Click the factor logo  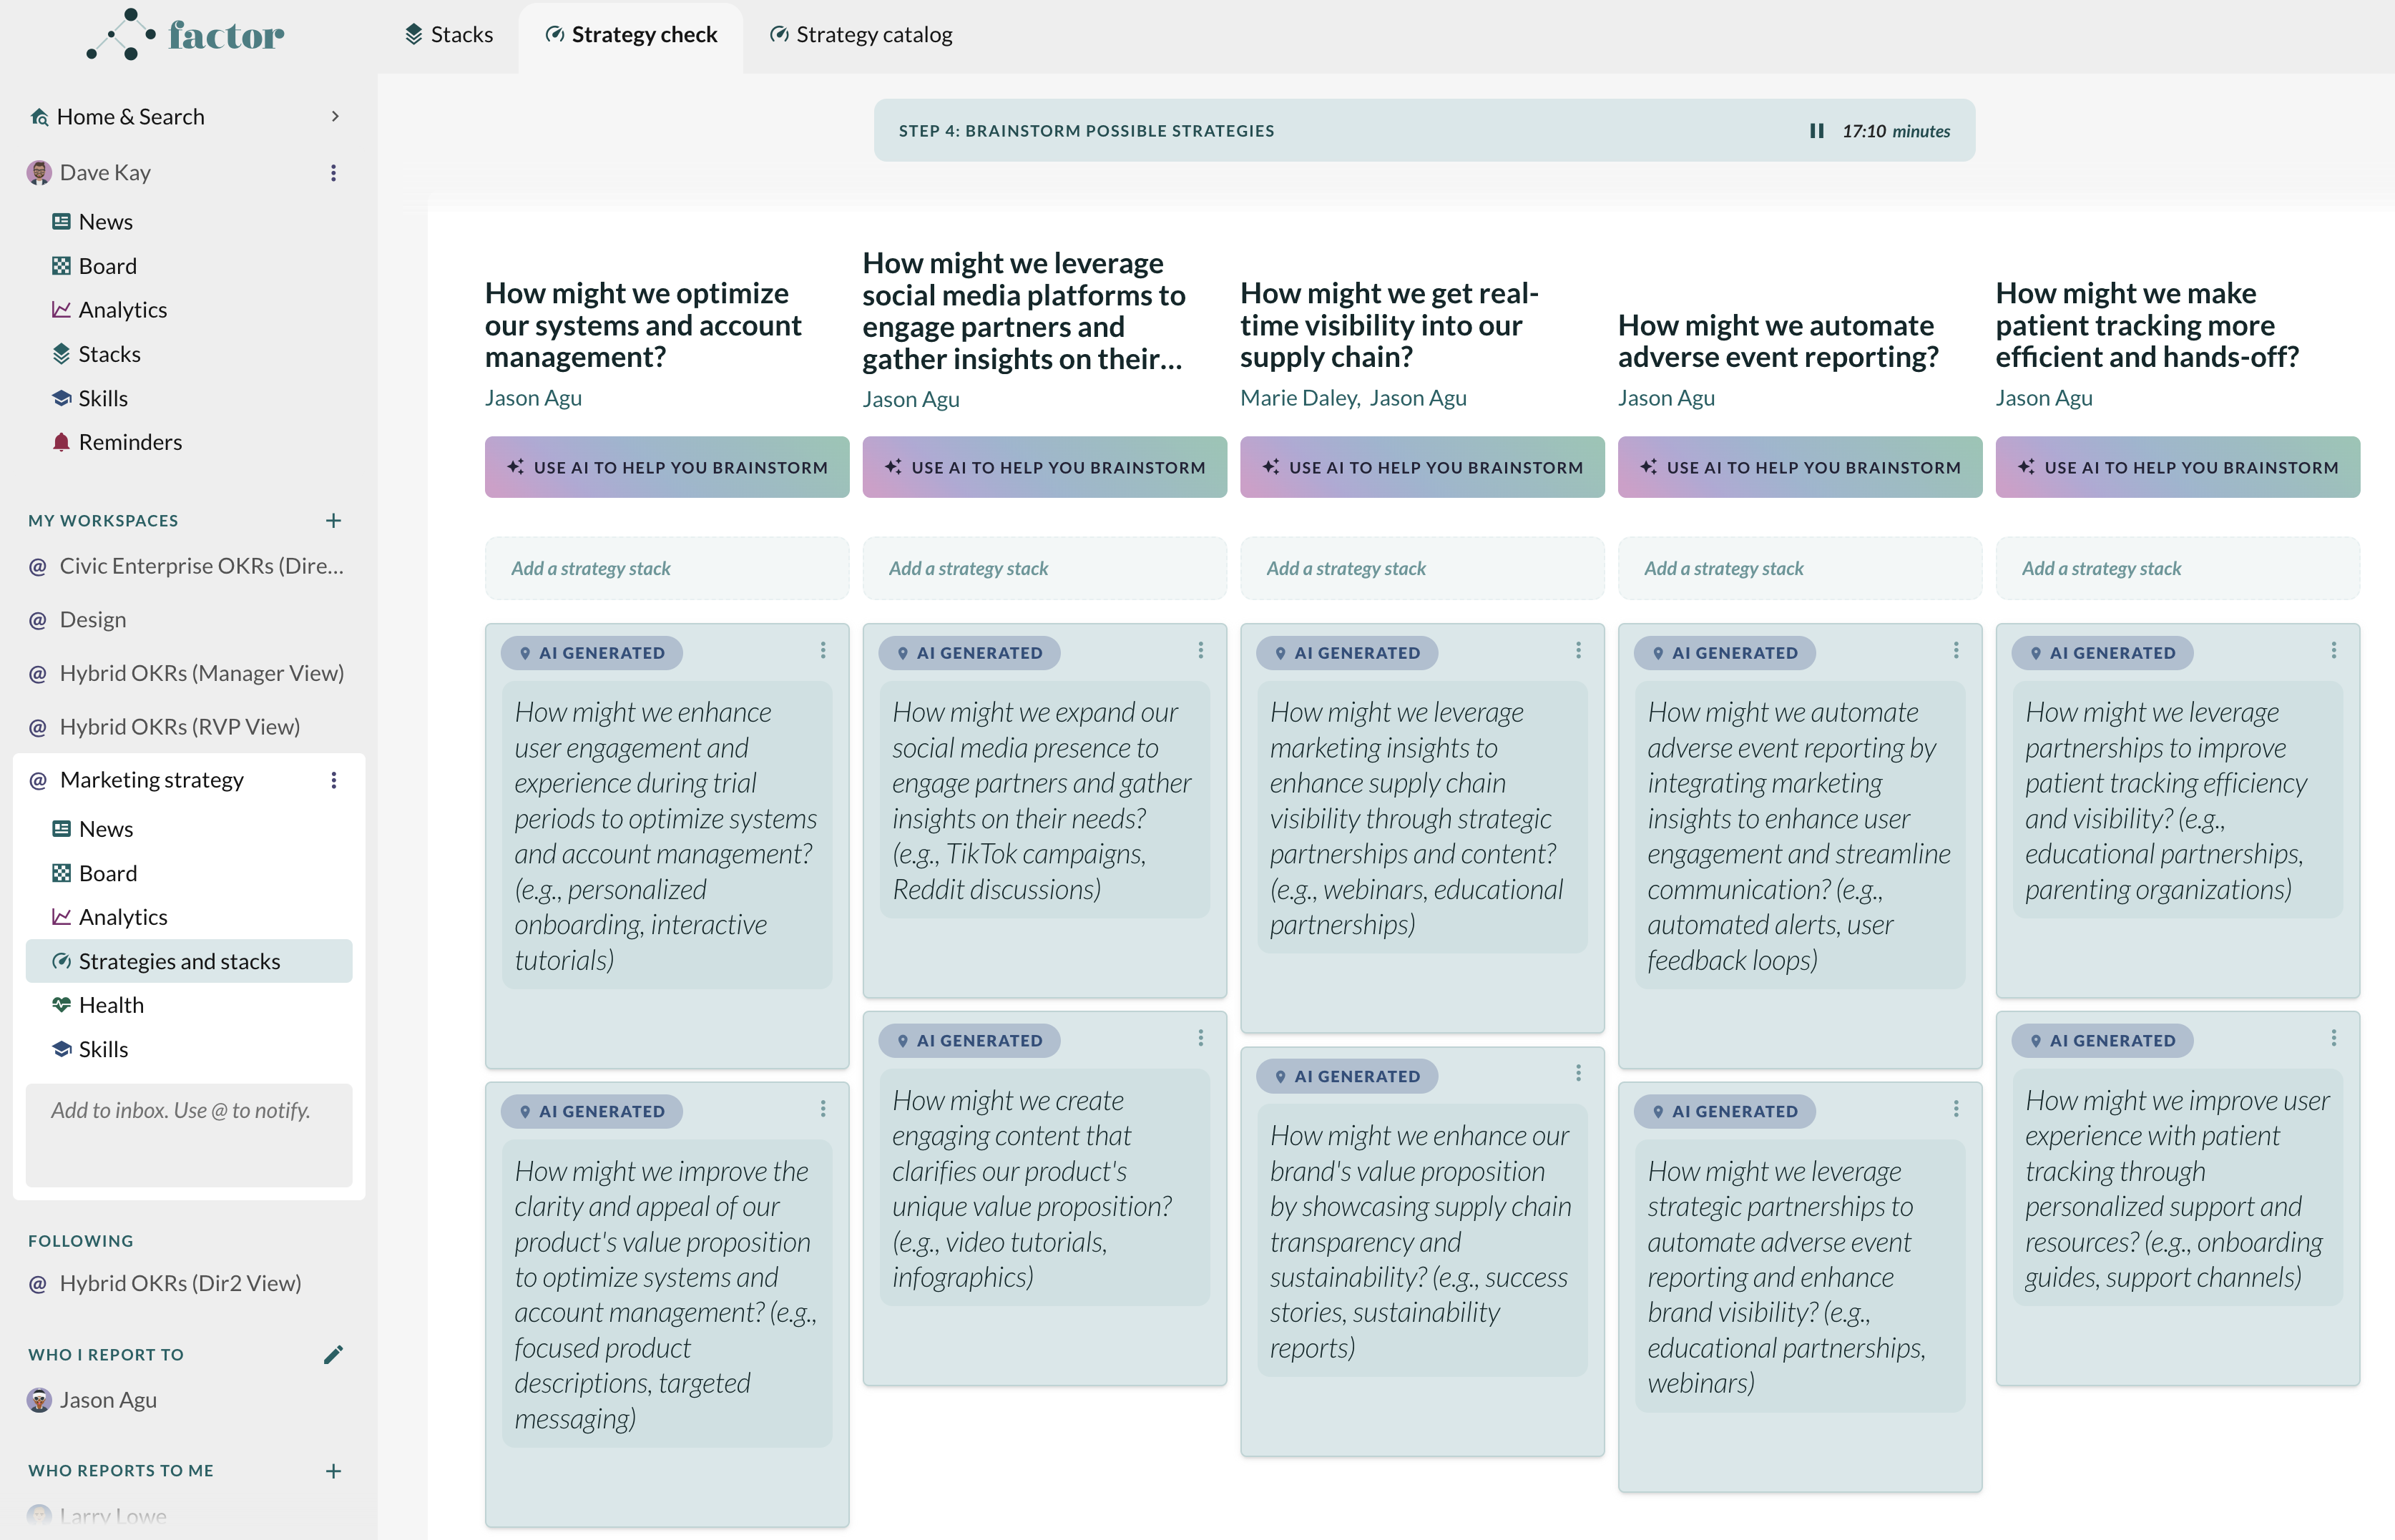pyautogui.click(x=186, y=35)
